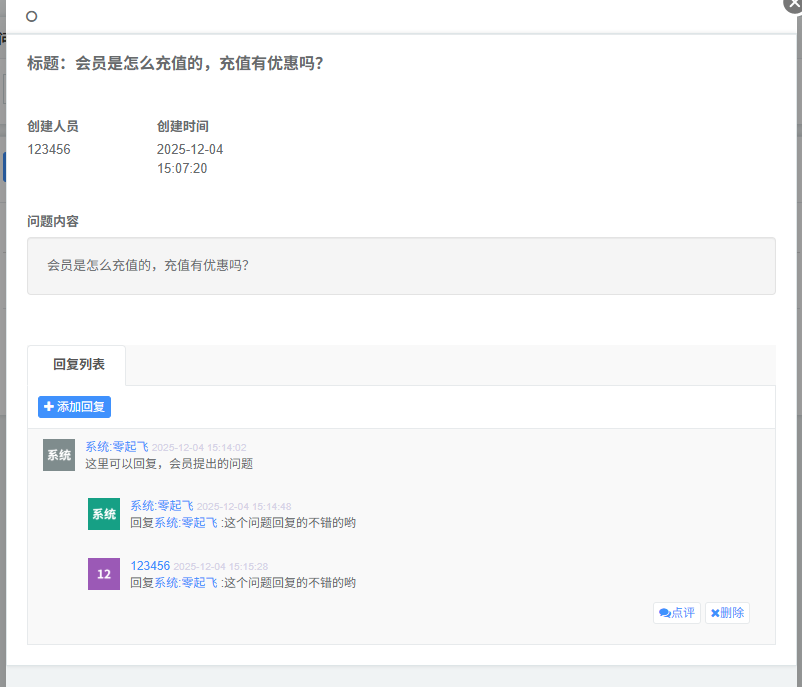Open the 123456 user link in third reply
Screen dimensions: 802x687
(x=150, y=565)
